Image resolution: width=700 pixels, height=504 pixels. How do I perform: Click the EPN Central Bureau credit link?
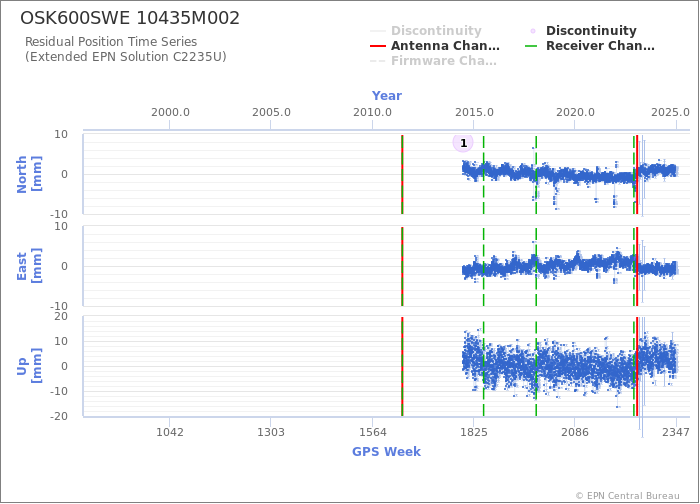click(x=628, y=496)
